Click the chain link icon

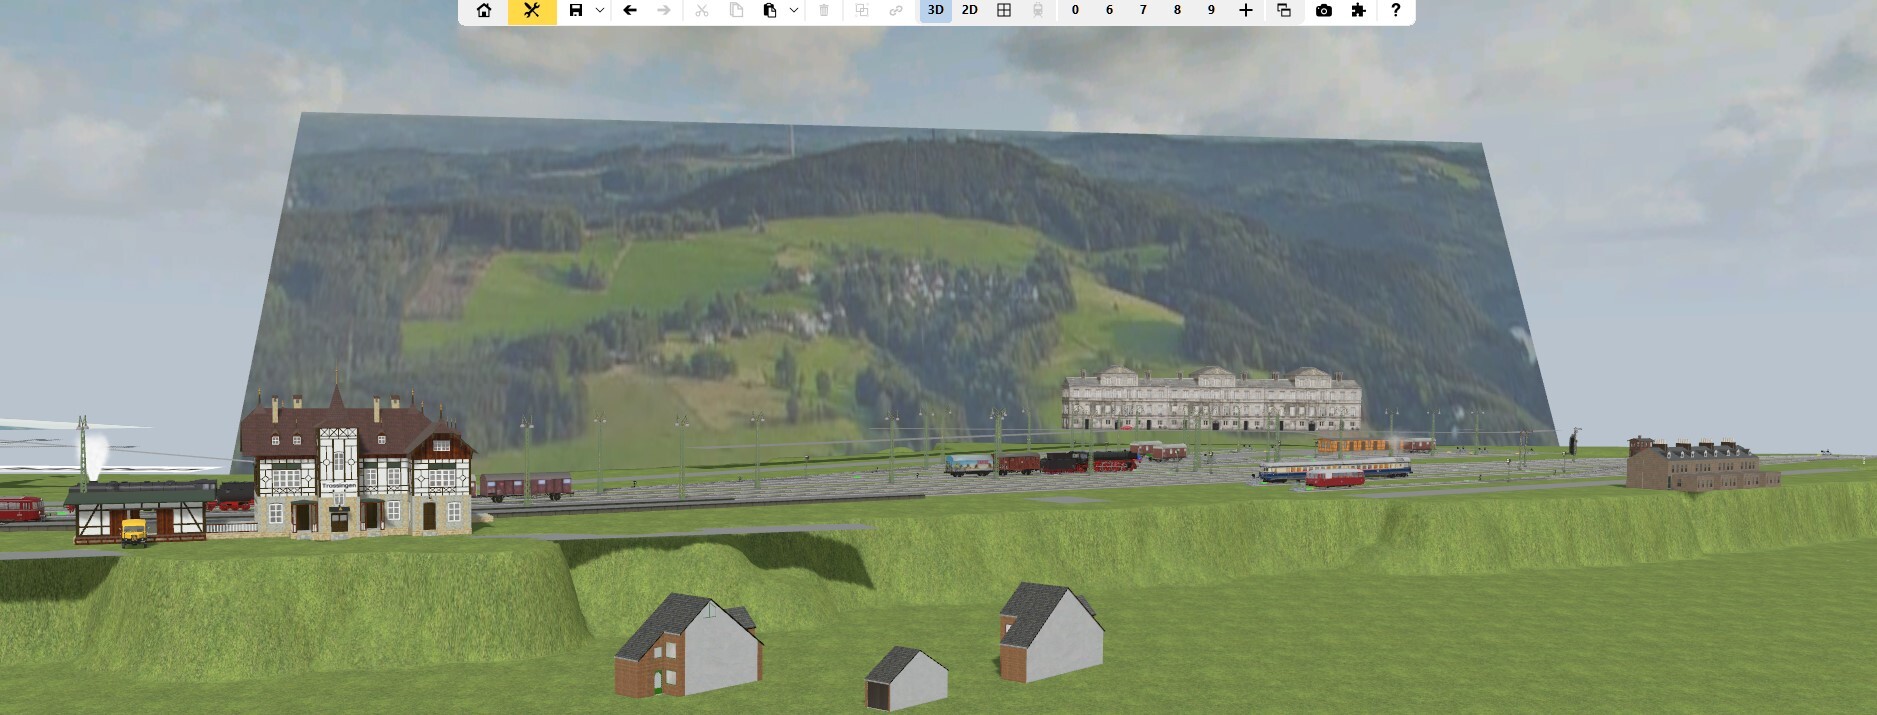point(896,11)
